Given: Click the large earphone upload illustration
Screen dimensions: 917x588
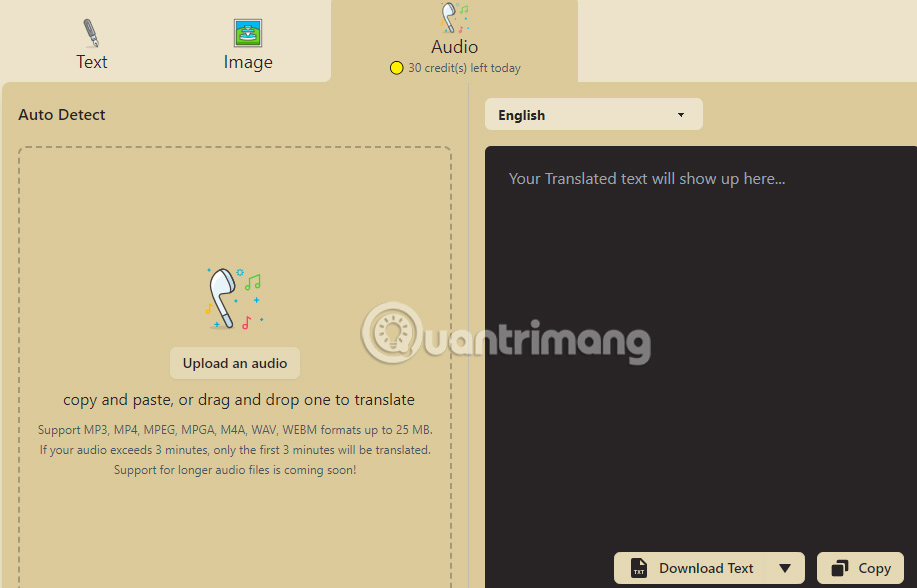Looking at the screenshot, I should tap(235, 298).
